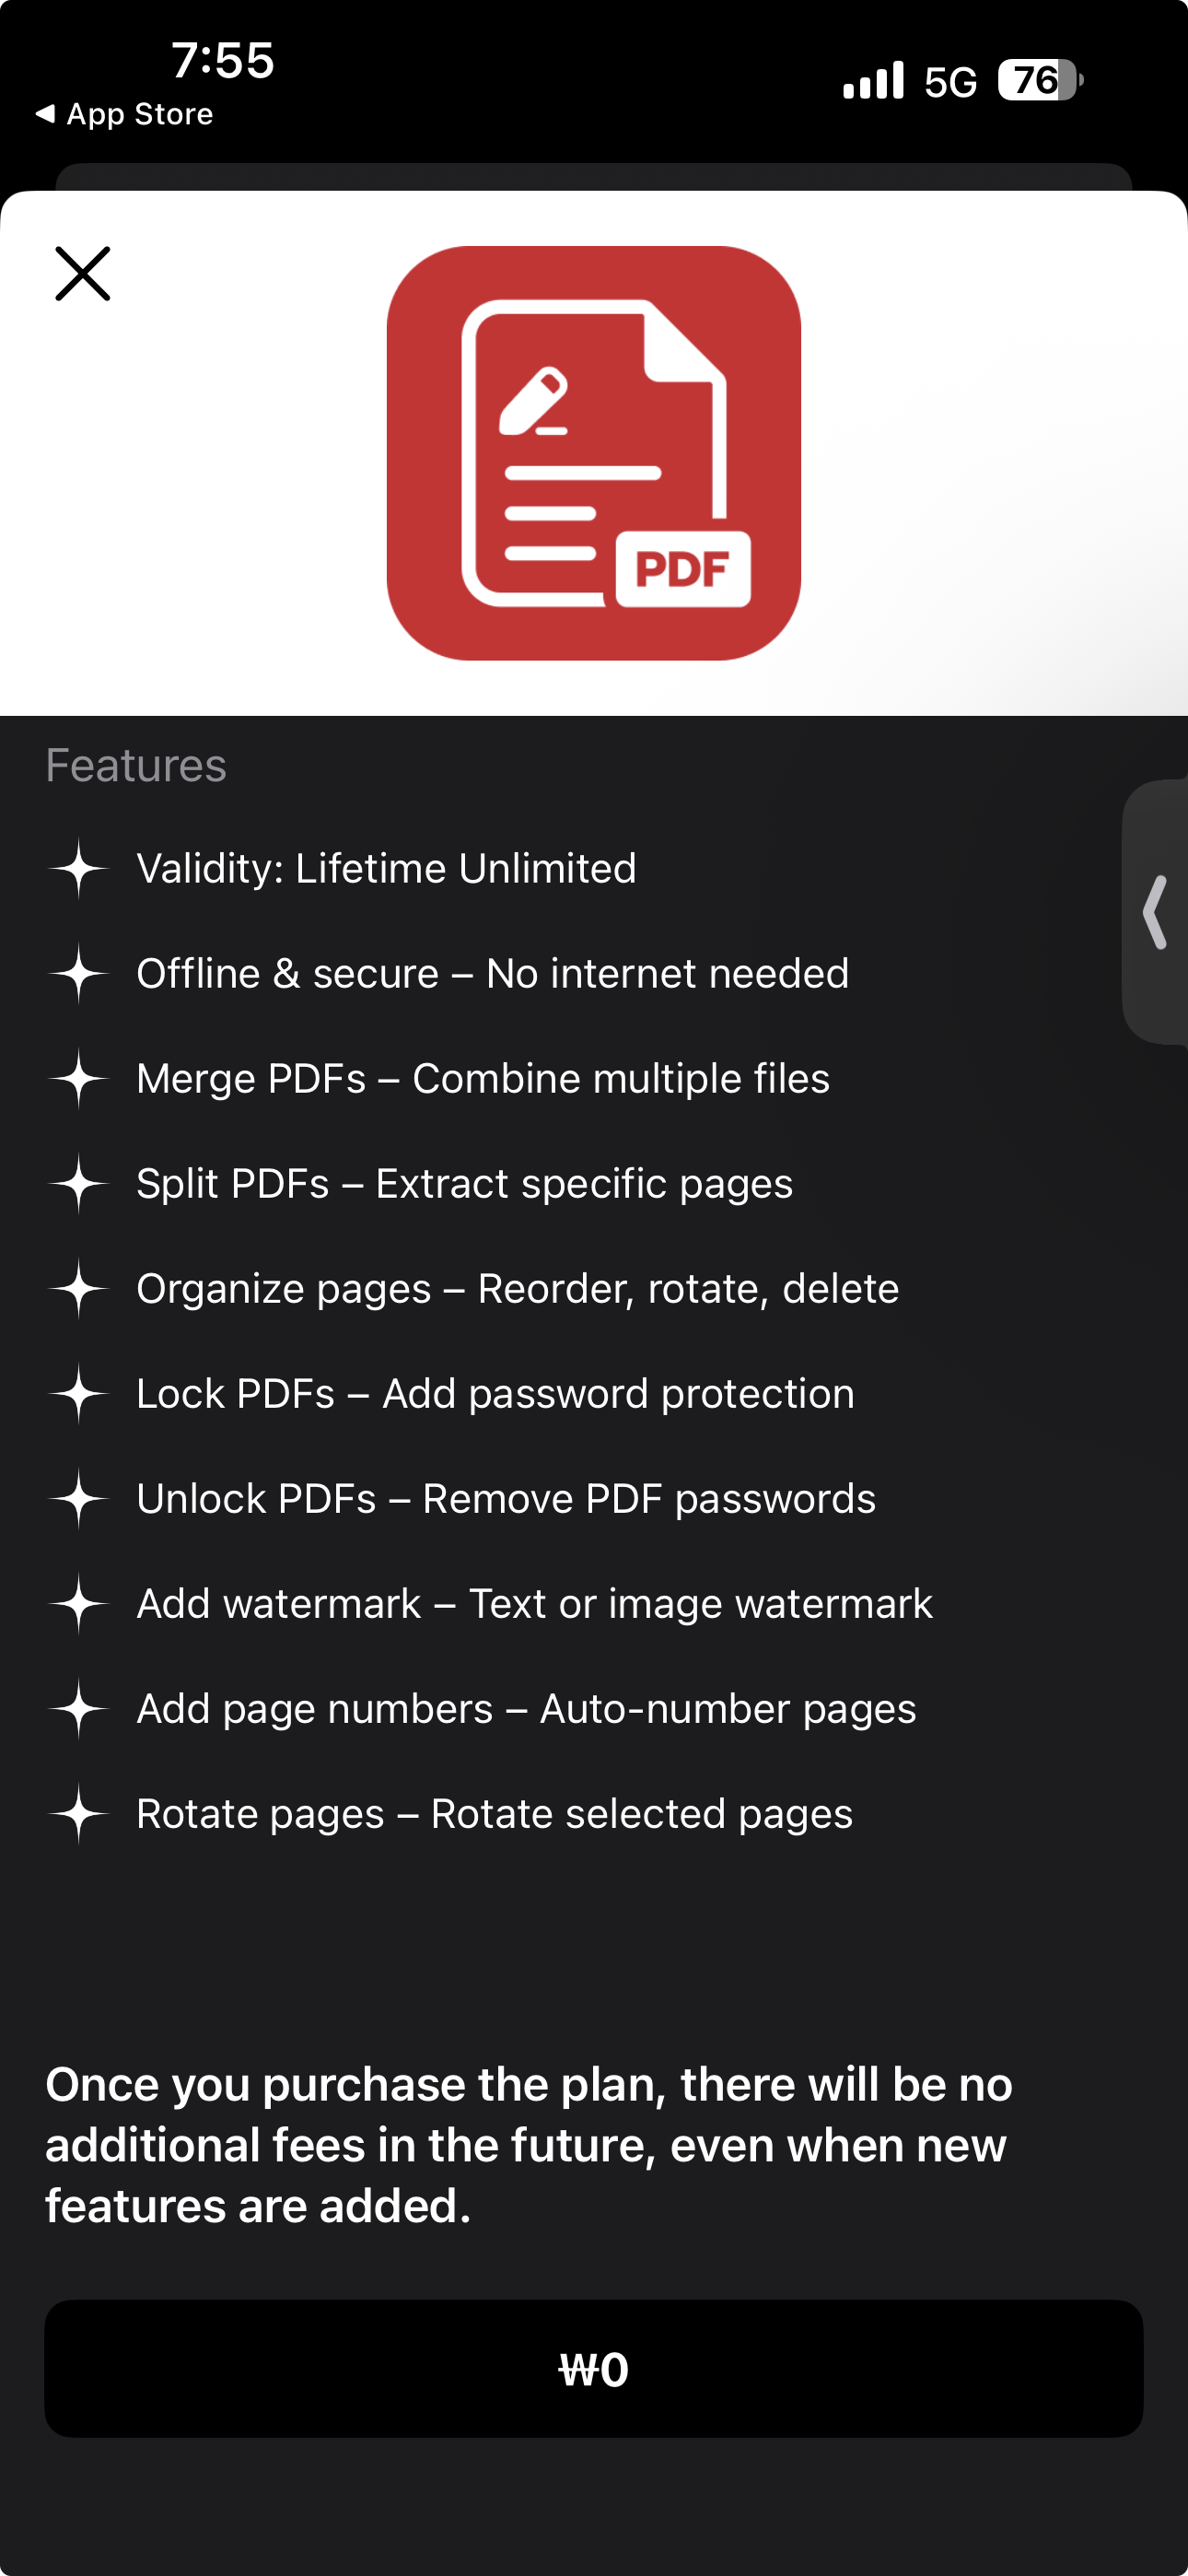Screen dimensions: 1188x2576
Task: Select 'Validity: Lifetime Unlimited' text
Action: coord(386,868)
